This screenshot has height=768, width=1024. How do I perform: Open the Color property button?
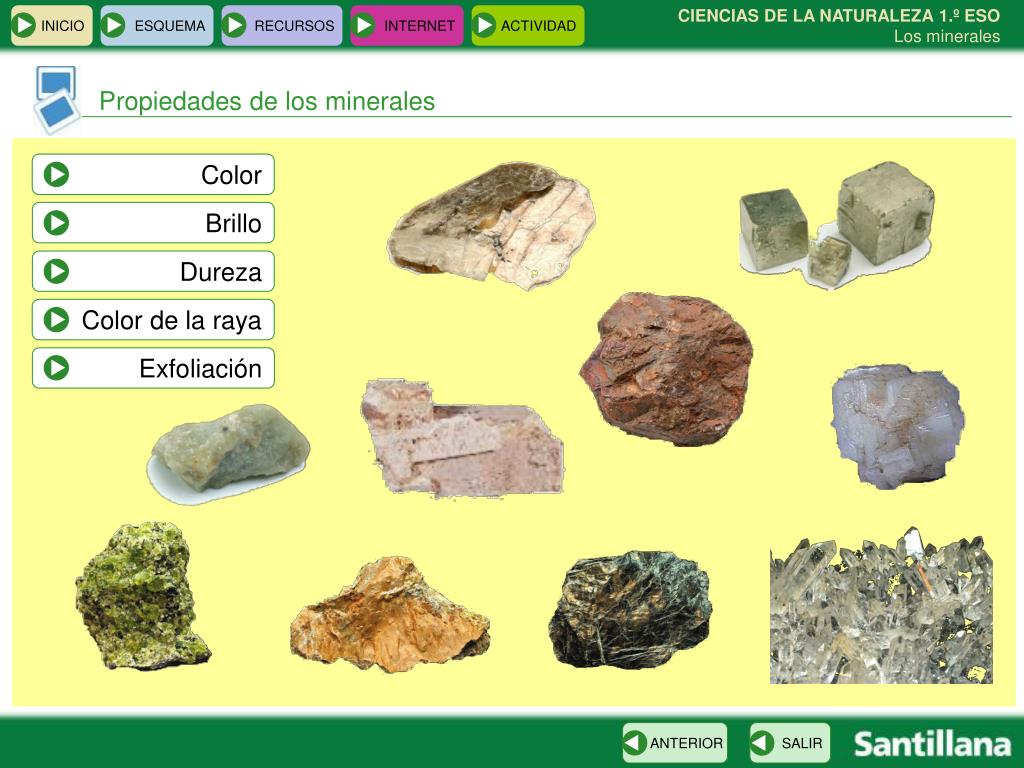click(x=153, y=174)
